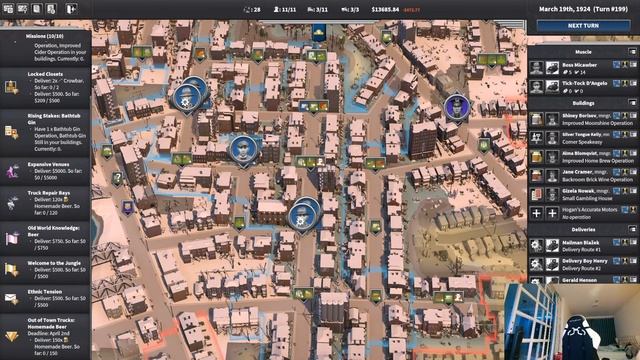Click the Backroom Brick Wine Operation building icon
This screenshot has height=360, width=640.
pos(536,176)
